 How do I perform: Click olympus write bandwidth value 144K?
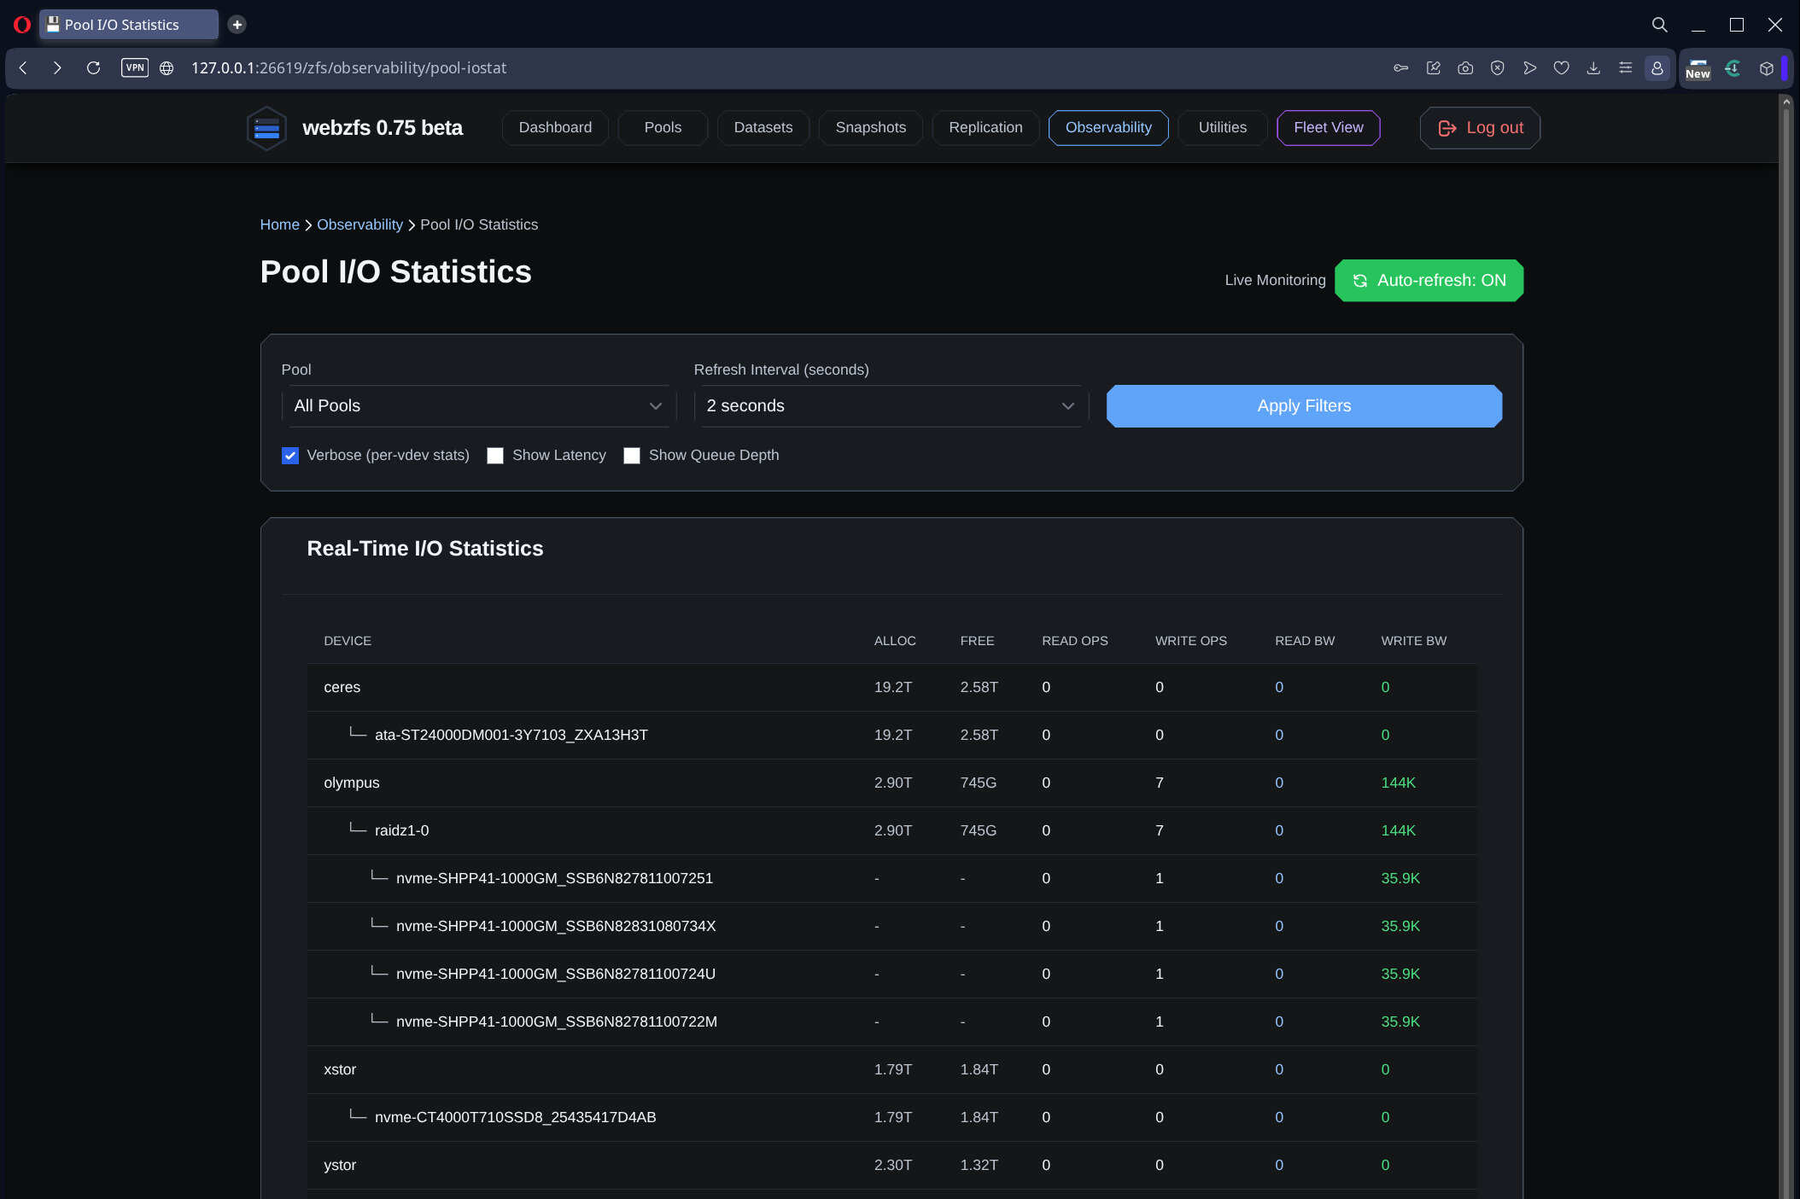[x=1398, y=783]
